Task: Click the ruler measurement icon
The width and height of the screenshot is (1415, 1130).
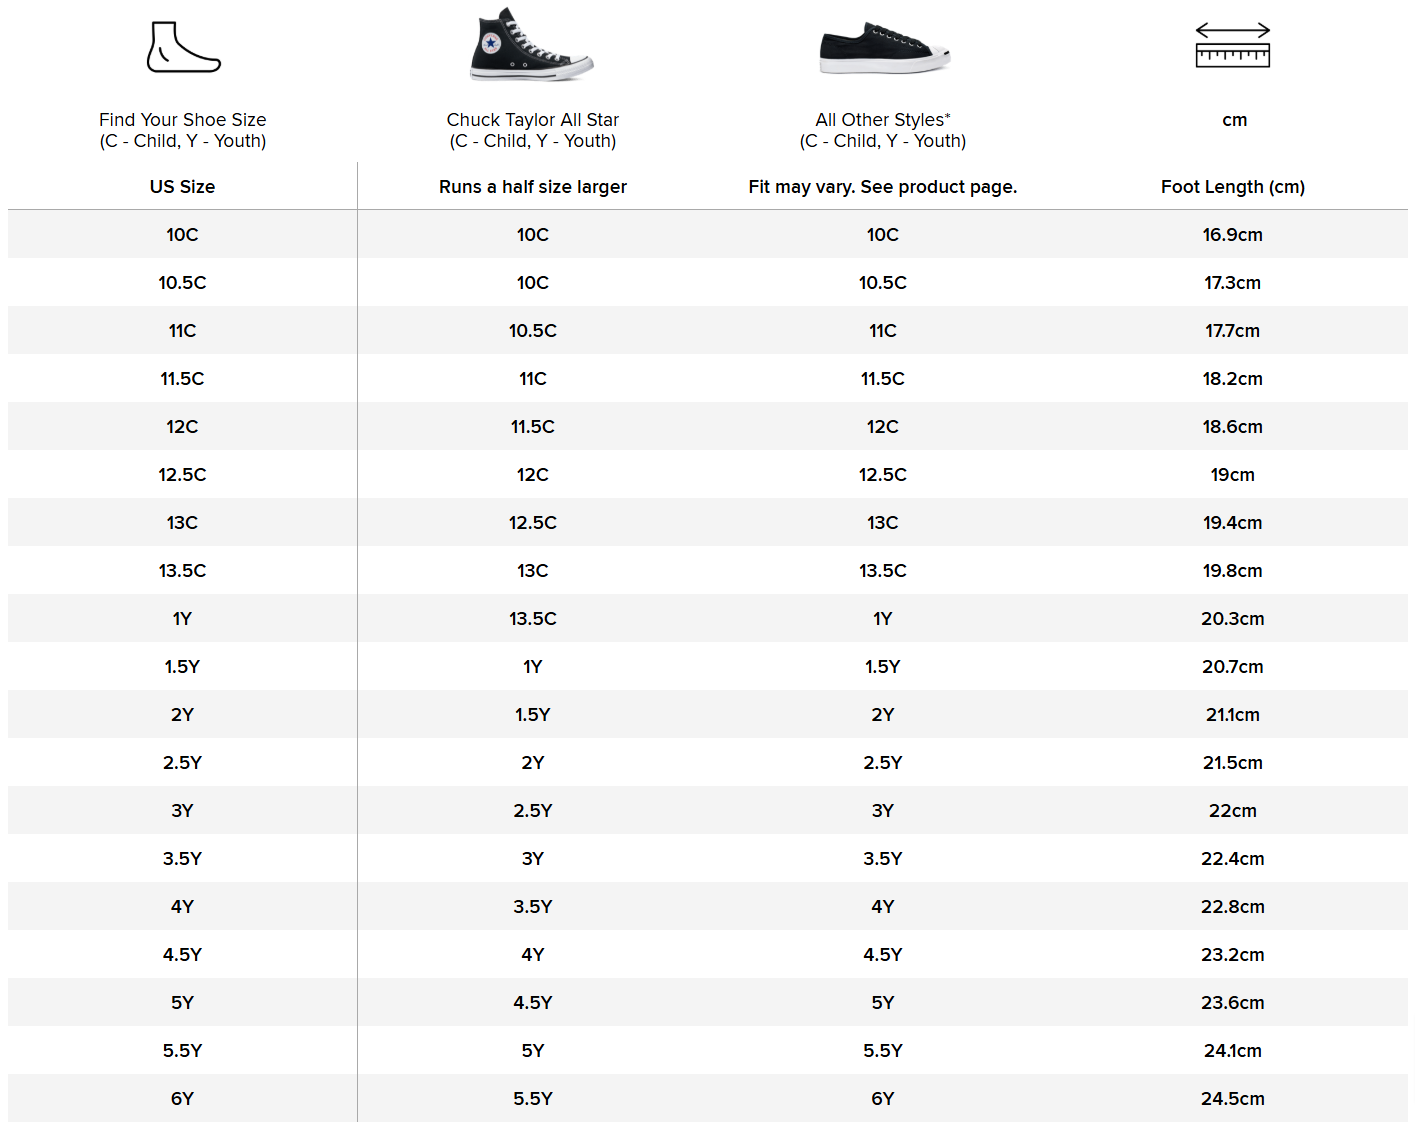Action: 1232,46
